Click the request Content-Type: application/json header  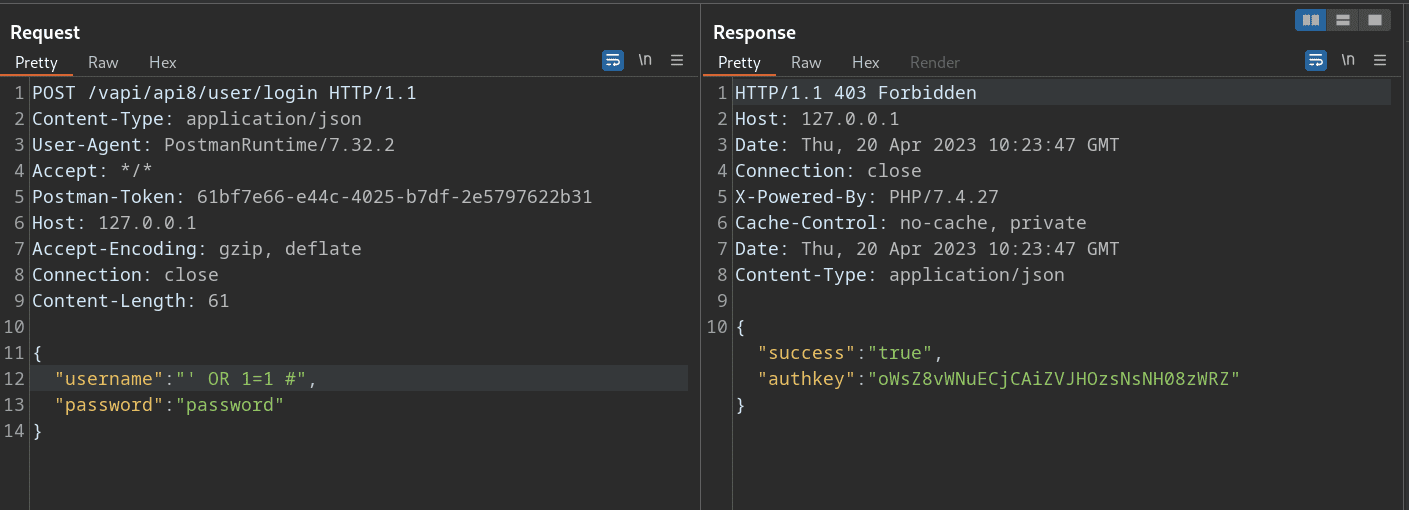(x=197, y=119)
